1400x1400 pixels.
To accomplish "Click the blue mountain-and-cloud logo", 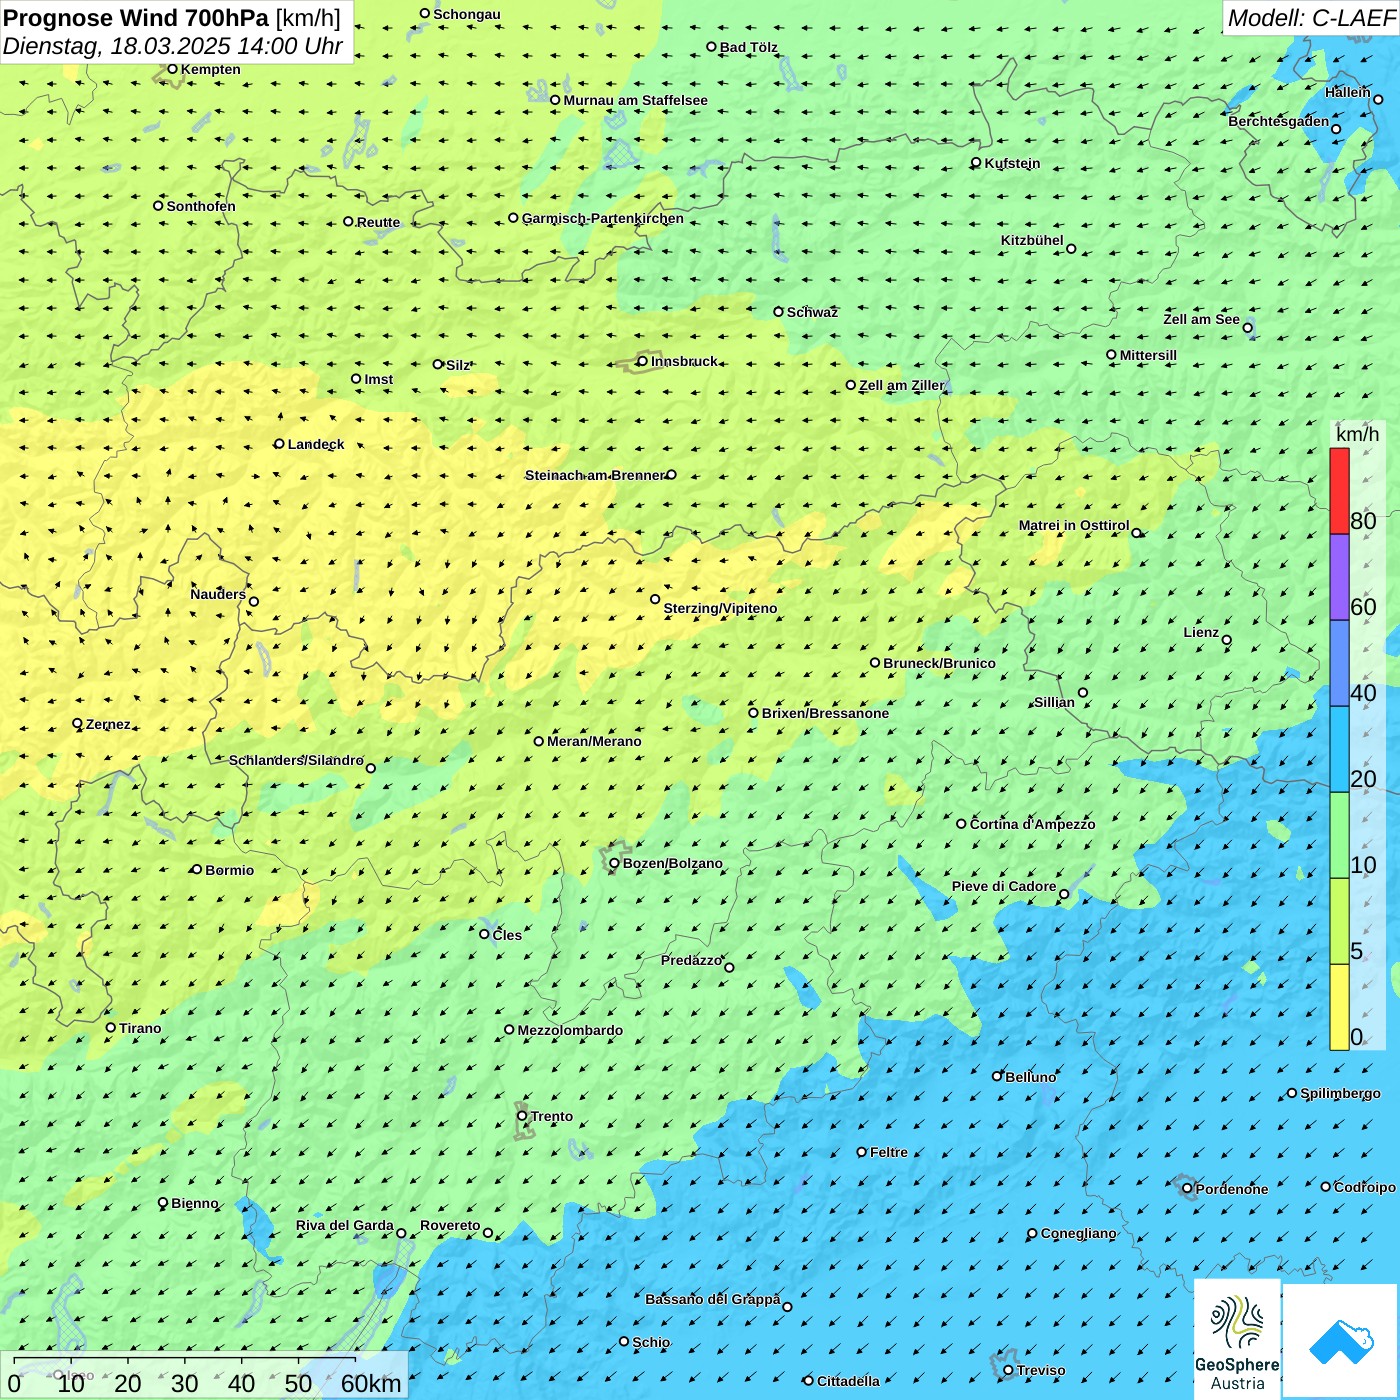I will [x=1340, y=1341].
